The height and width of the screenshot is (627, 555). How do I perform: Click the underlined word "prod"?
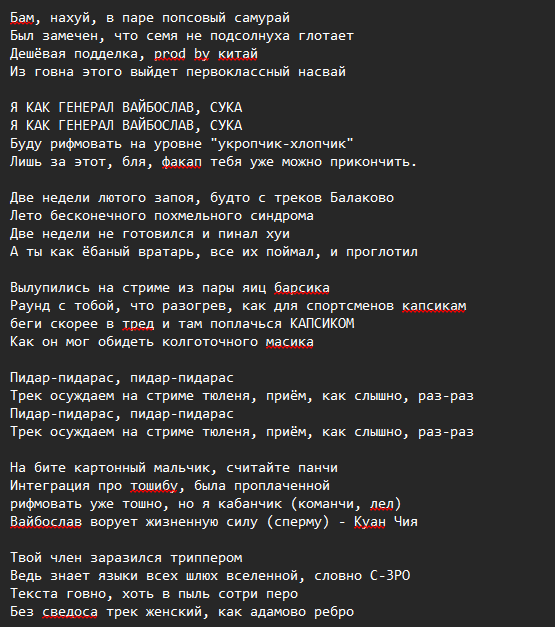[x=170, y=54]
